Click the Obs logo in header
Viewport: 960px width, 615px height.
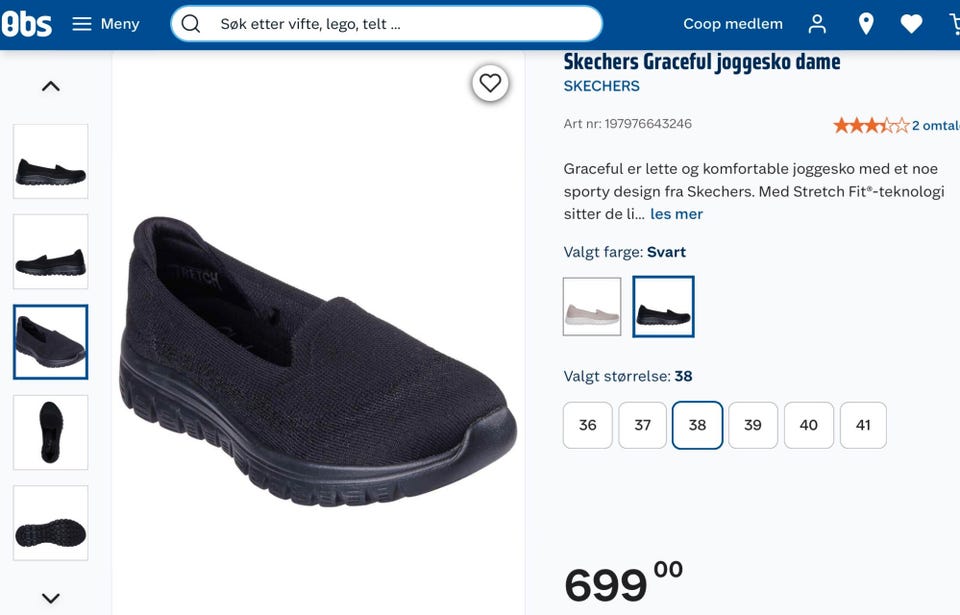(x=26, y=25)
